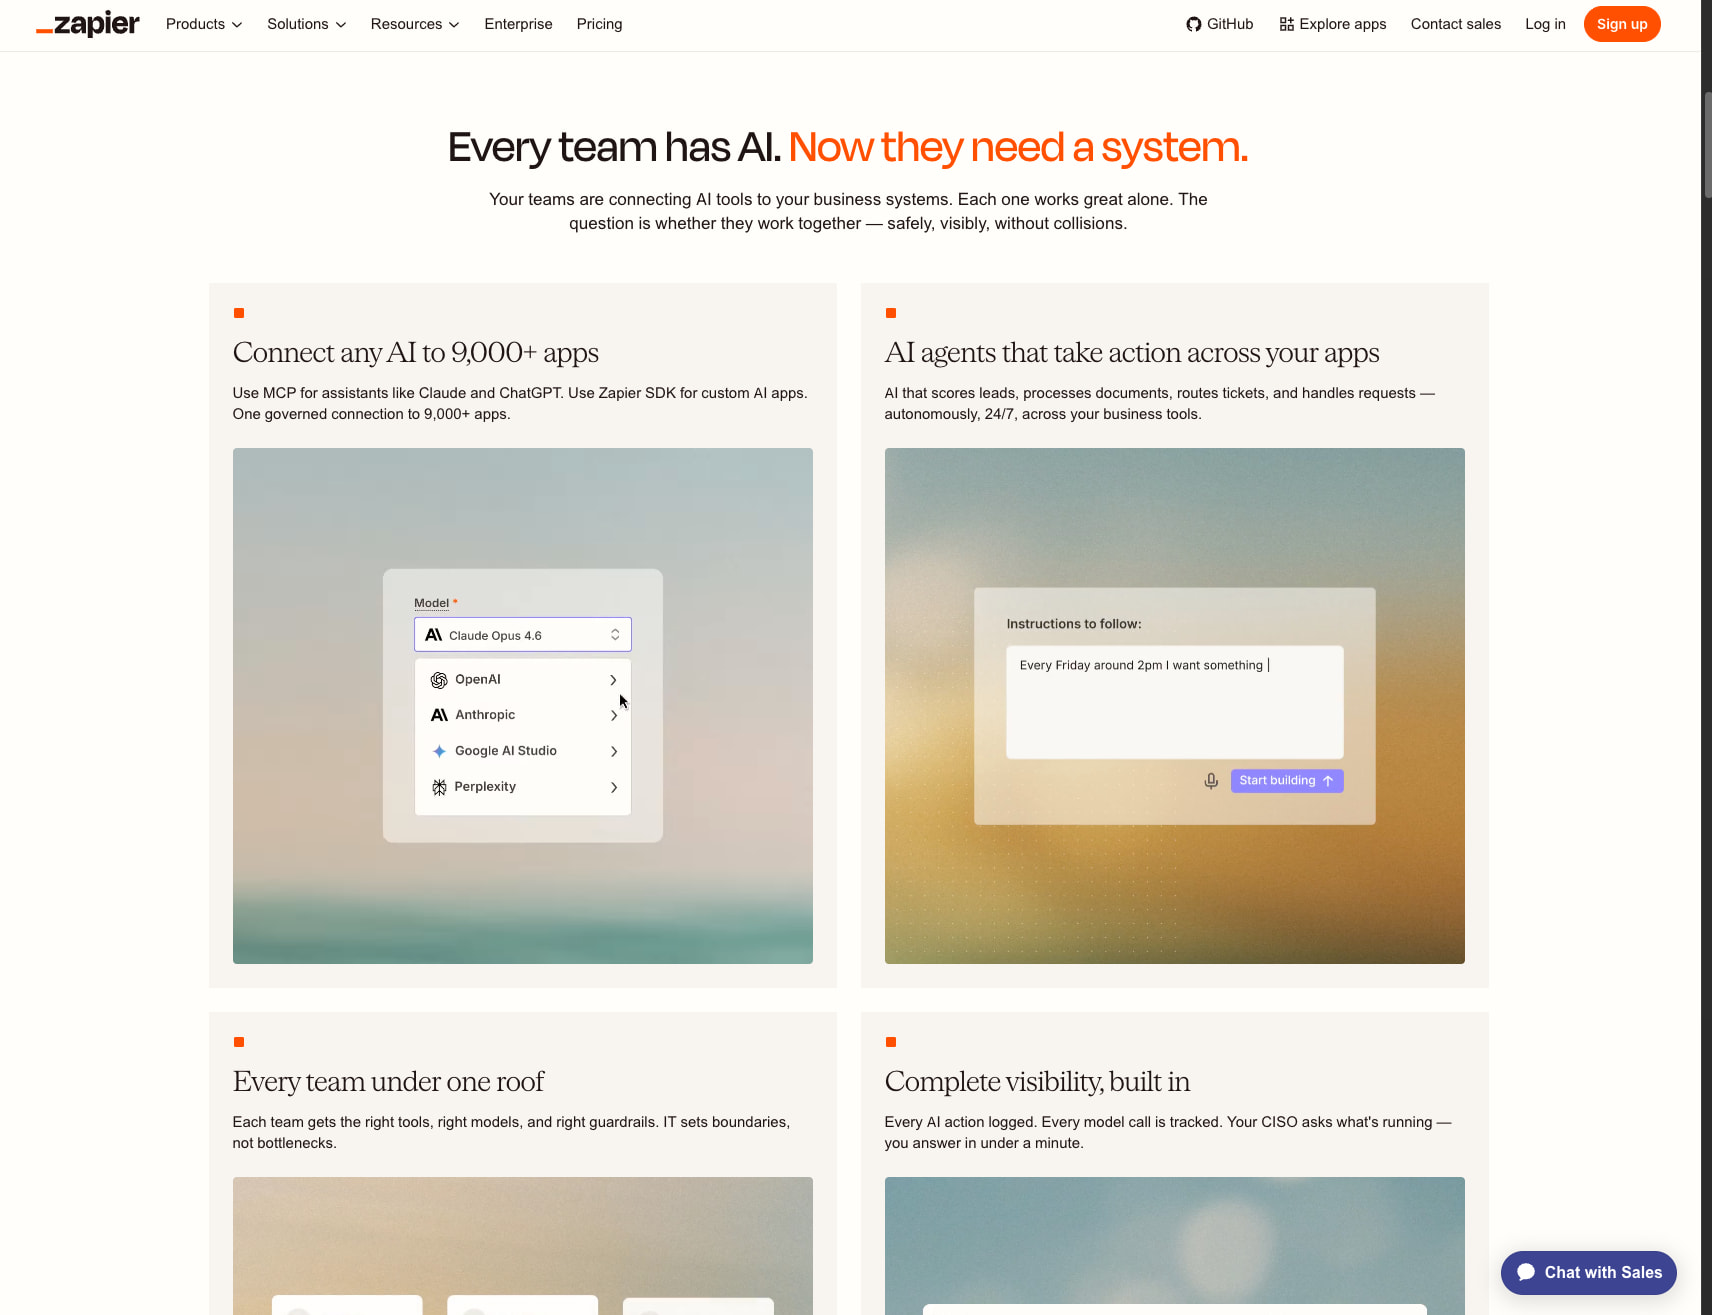Expand the Perplexity submenu chevron

613,787
